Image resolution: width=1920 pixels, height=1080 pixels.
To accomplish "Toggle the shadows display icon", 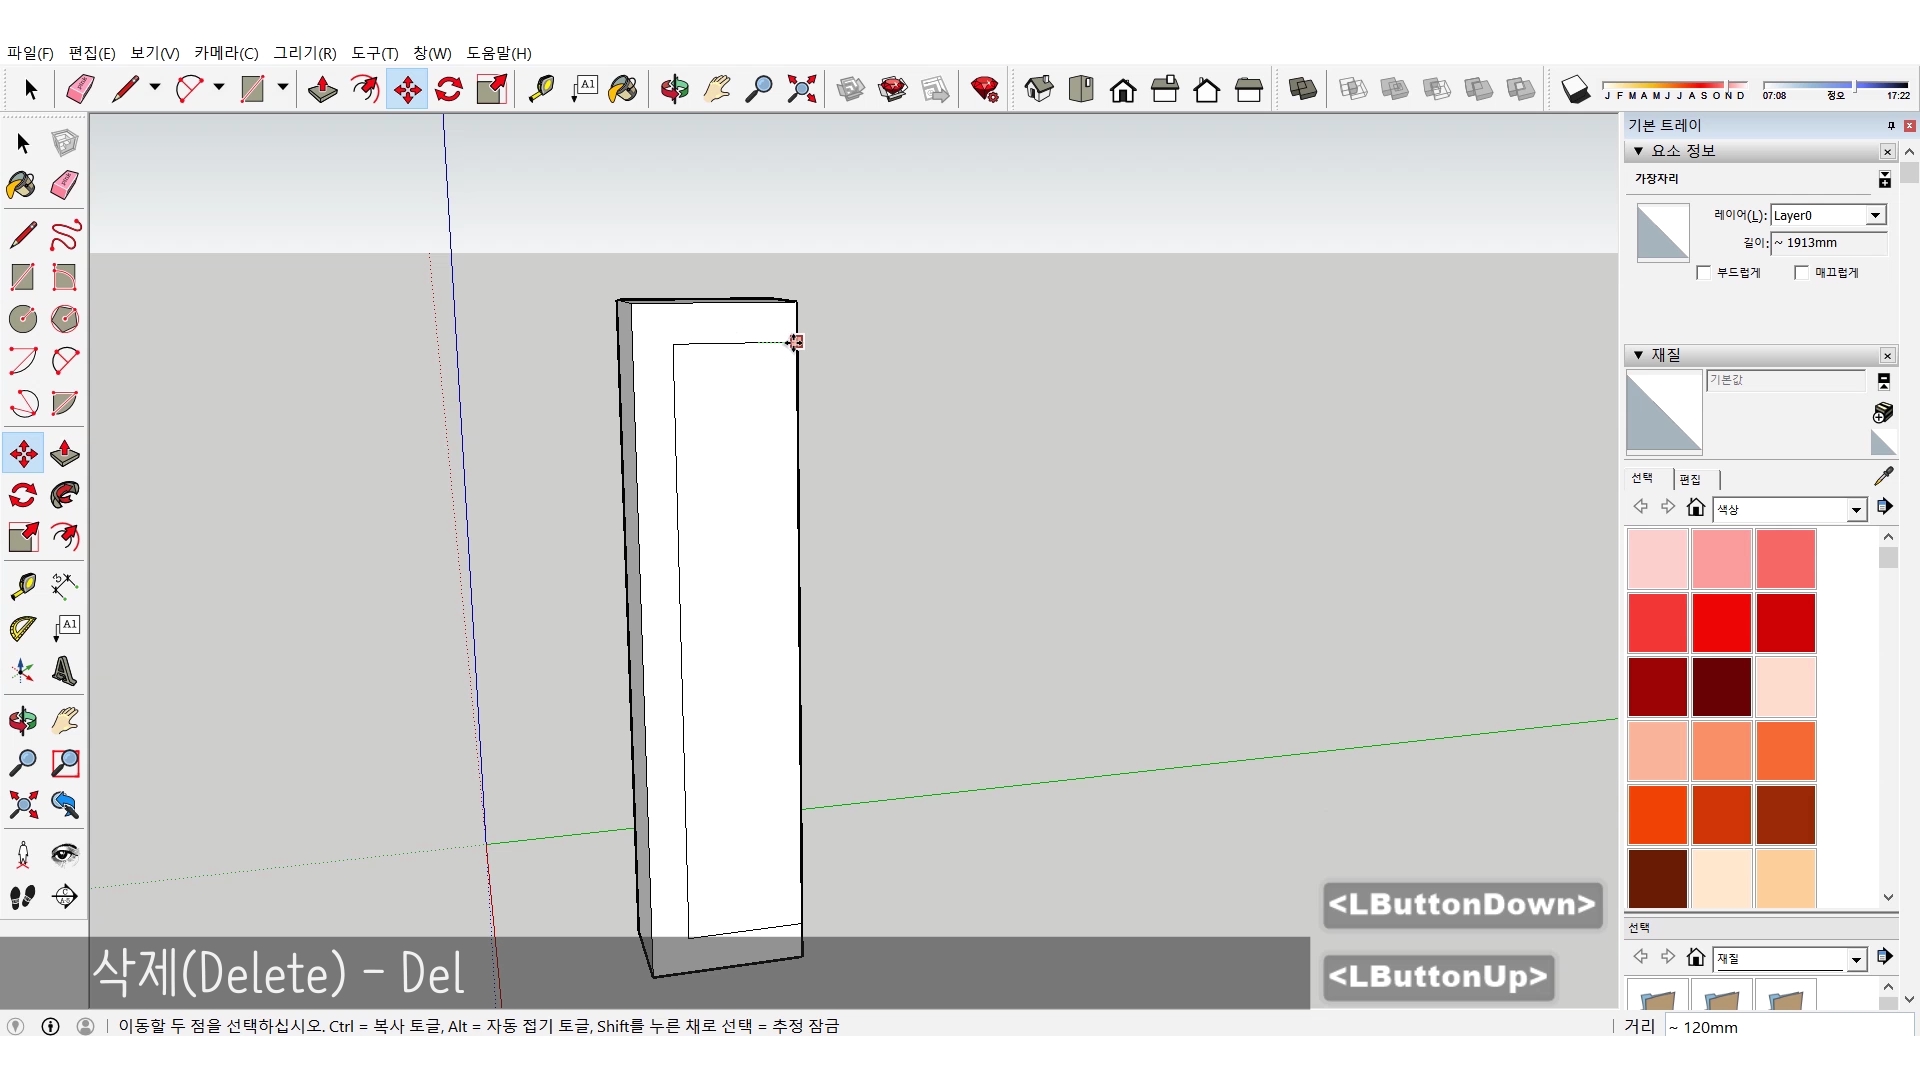I will coord(1575,90).
